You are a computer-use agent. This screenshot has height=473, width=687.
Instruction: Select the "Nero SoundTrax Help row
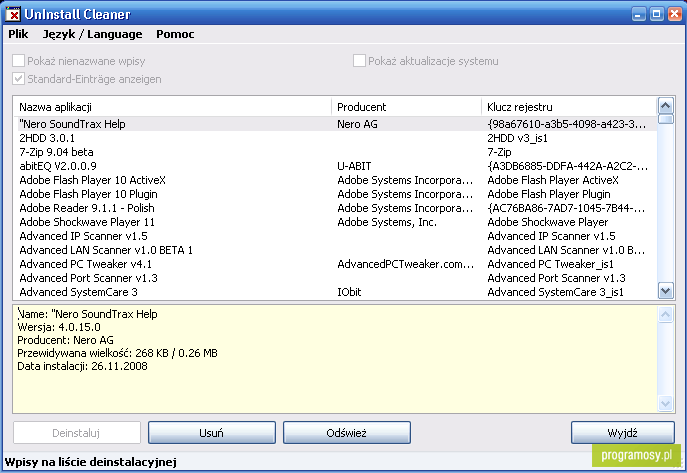[335, 124]
